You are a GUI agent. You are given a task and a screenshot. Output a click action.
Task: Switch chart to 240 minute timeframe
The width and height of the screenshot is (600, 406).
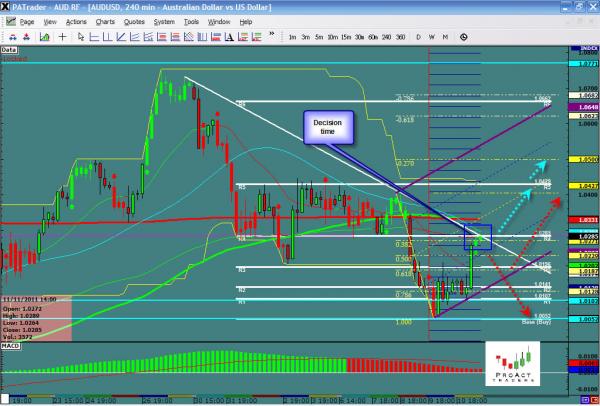tap(386, 37)
